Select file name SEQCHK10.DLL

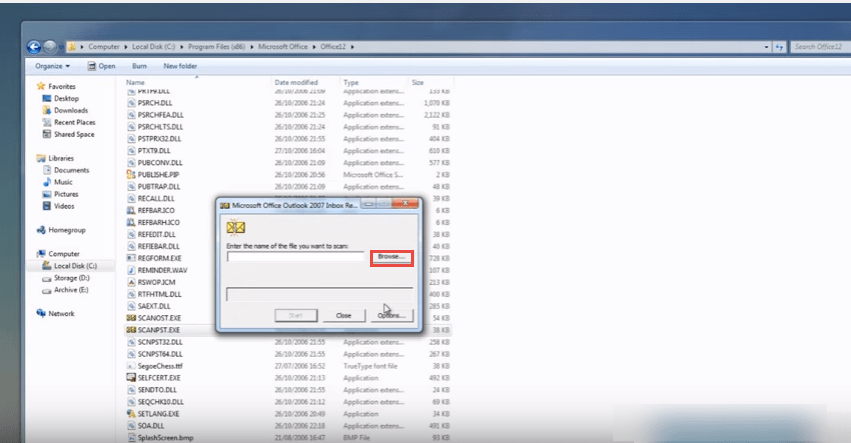click(x=161, y=402)
